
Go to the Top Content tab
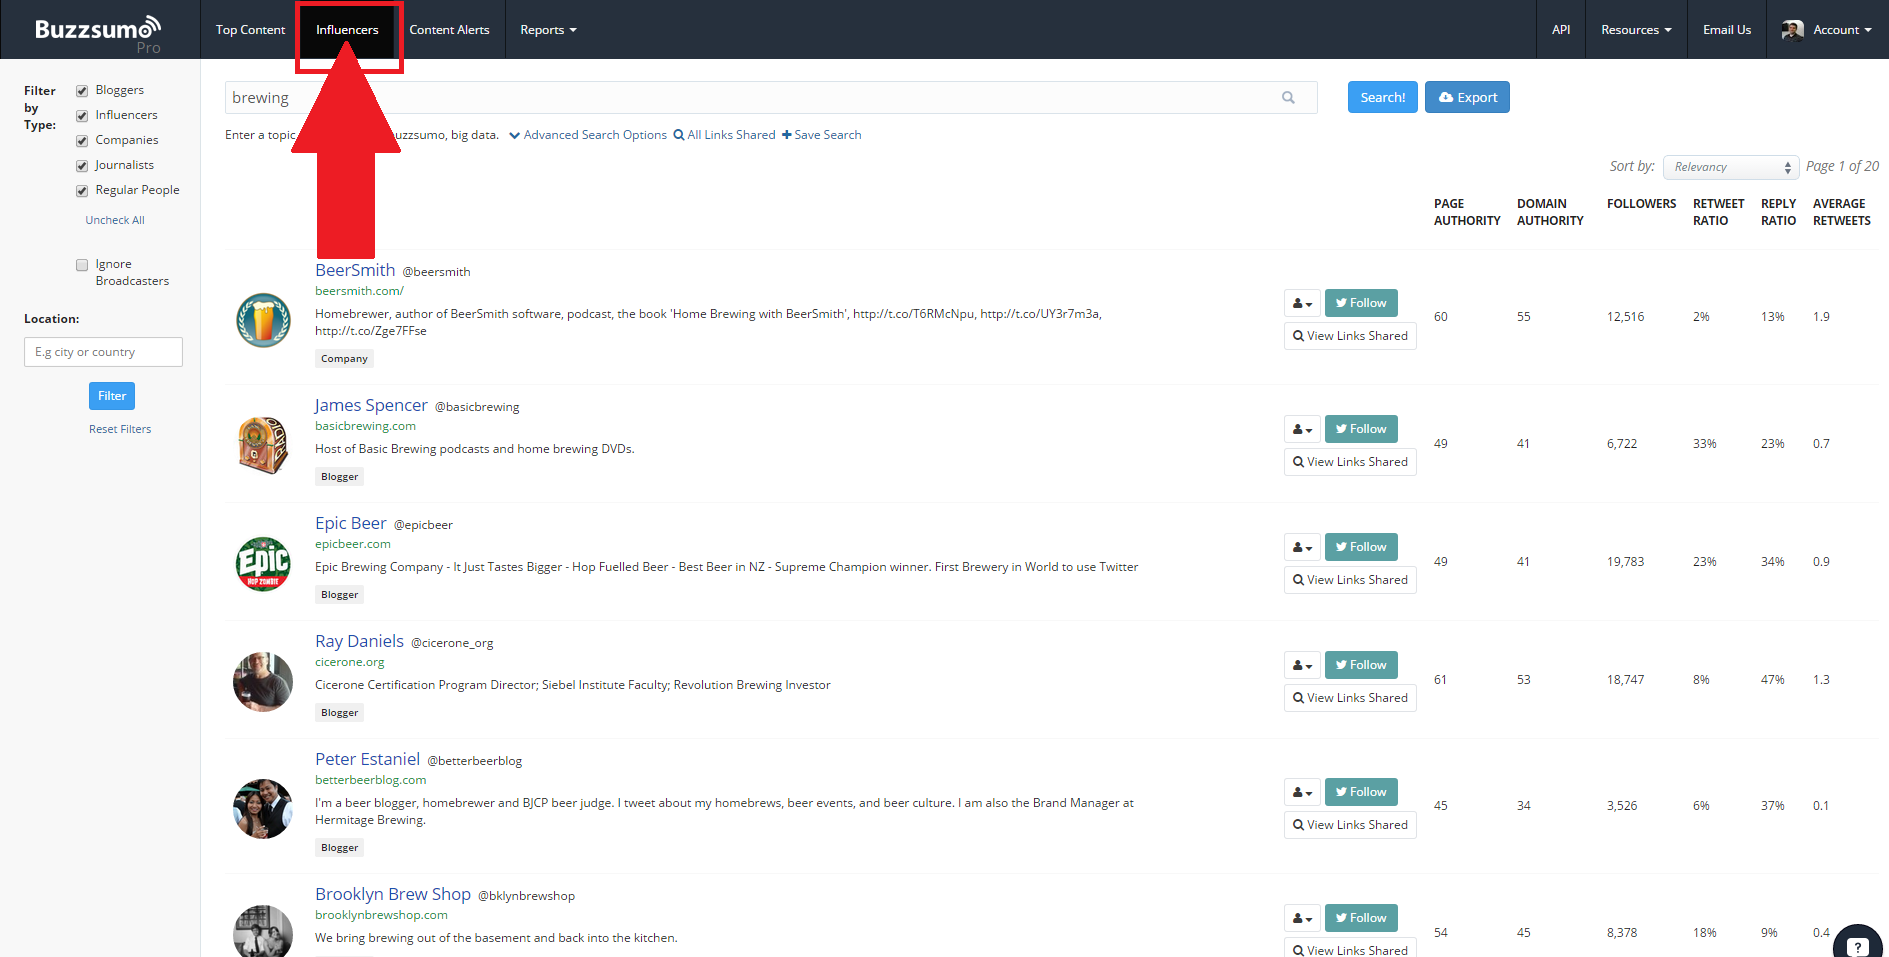[x=250, y=30]
